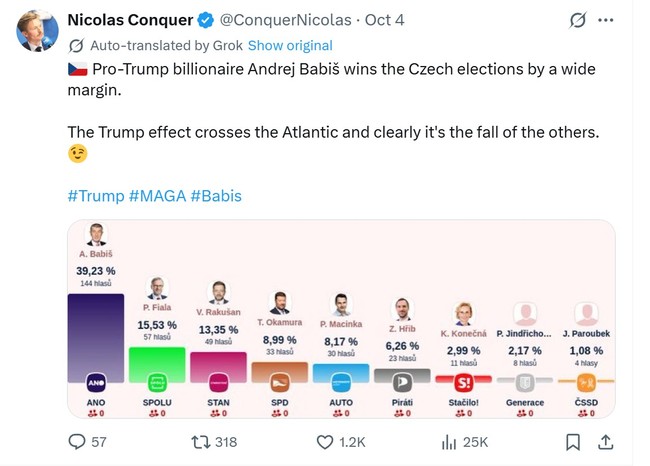Image resolution: width=650 pixels, height=466 pixels.
Task: Share the post via upload icon
Action: coord(605,441)
